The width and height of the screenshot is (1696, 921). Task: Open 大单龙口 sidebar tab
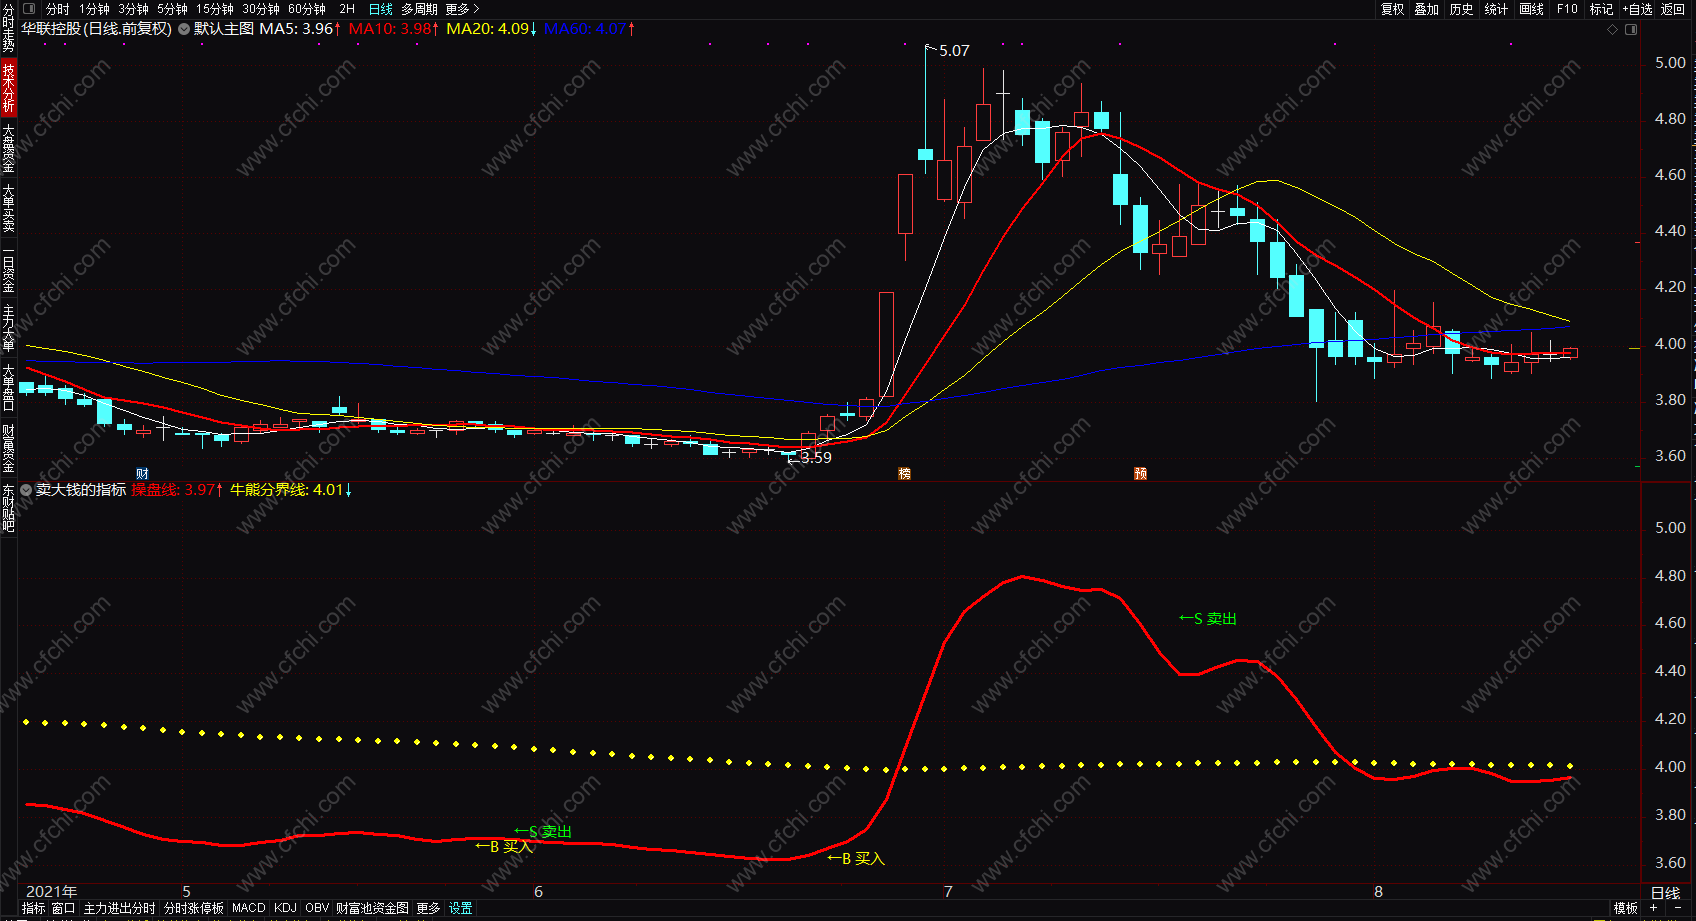pyautogui.click(x=8, y=388)
